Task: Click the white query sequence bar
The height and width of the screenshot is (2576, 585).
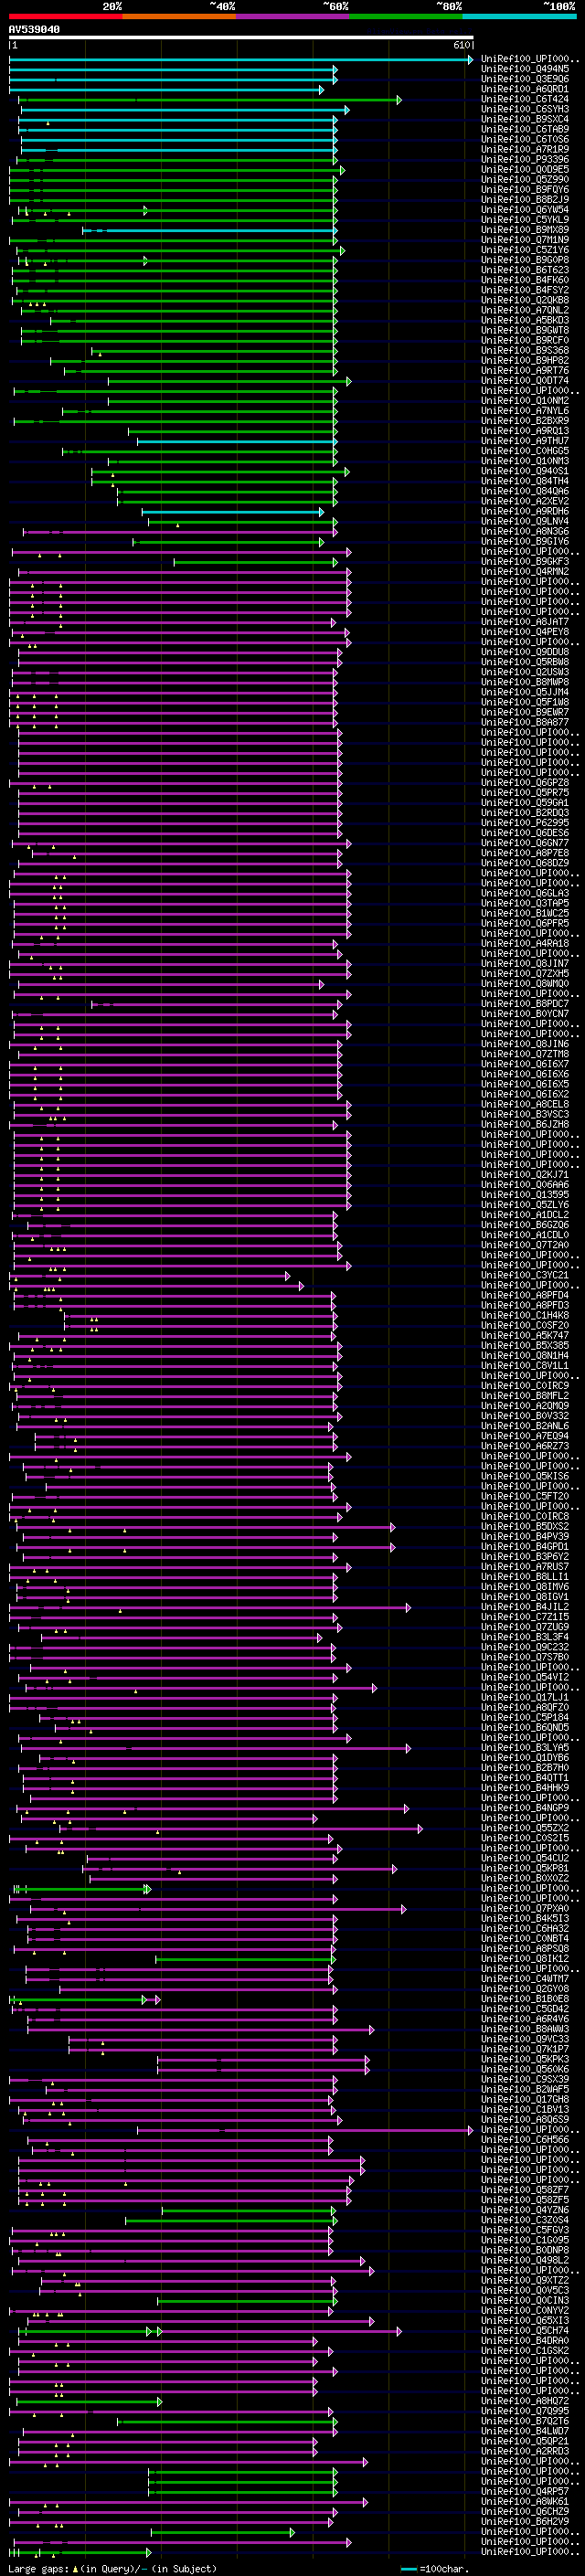Action: pyautogui.click(x=241, y=38)
